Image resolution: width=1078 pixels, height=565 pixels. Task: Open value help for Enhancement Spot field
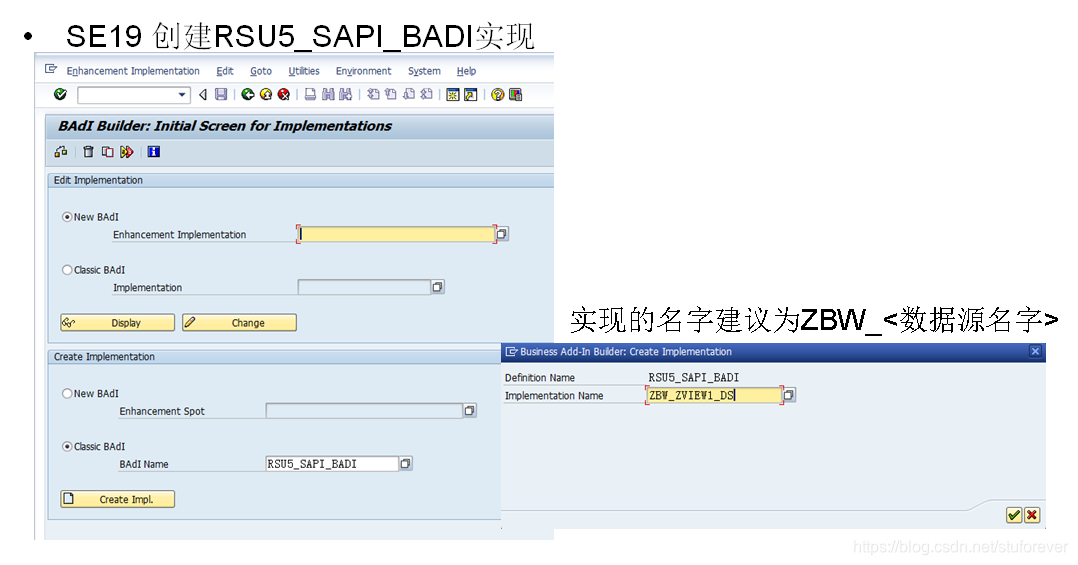point(470,411)
